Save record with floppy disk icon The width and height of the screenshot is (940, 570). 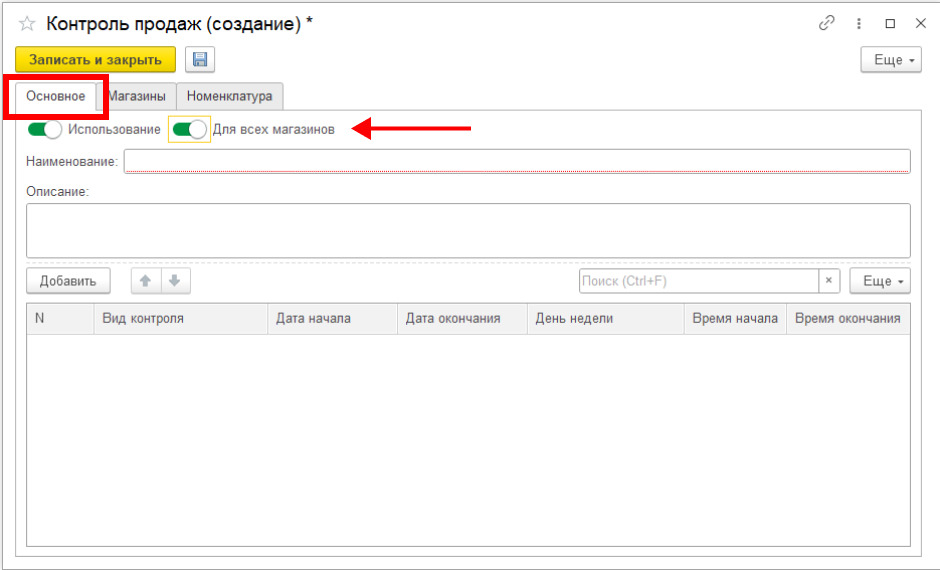click(x=200, y=60)
